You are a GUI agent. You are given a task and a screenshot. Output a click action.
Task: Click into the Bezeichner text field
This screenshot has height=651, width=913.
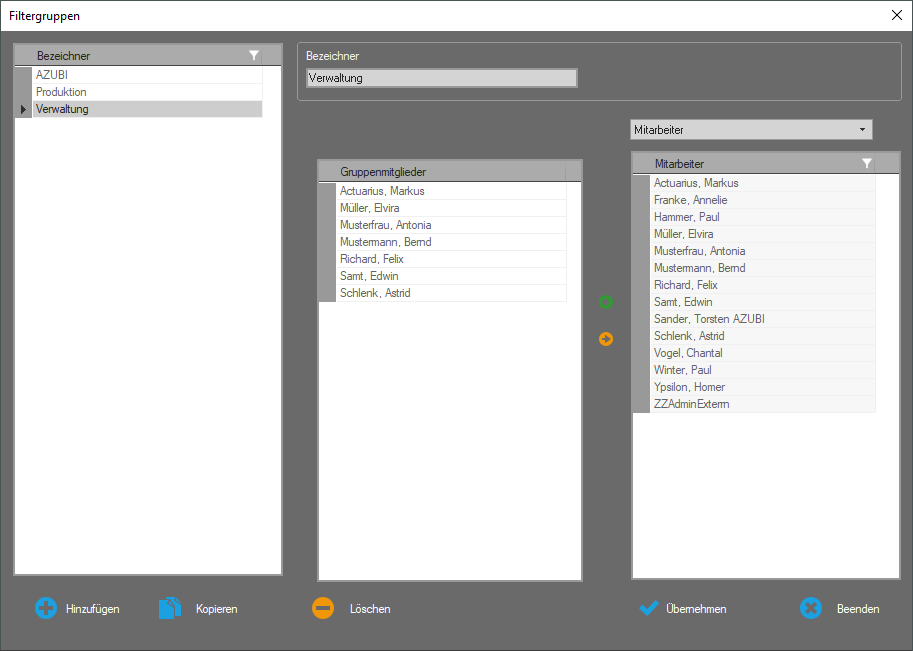440,78
